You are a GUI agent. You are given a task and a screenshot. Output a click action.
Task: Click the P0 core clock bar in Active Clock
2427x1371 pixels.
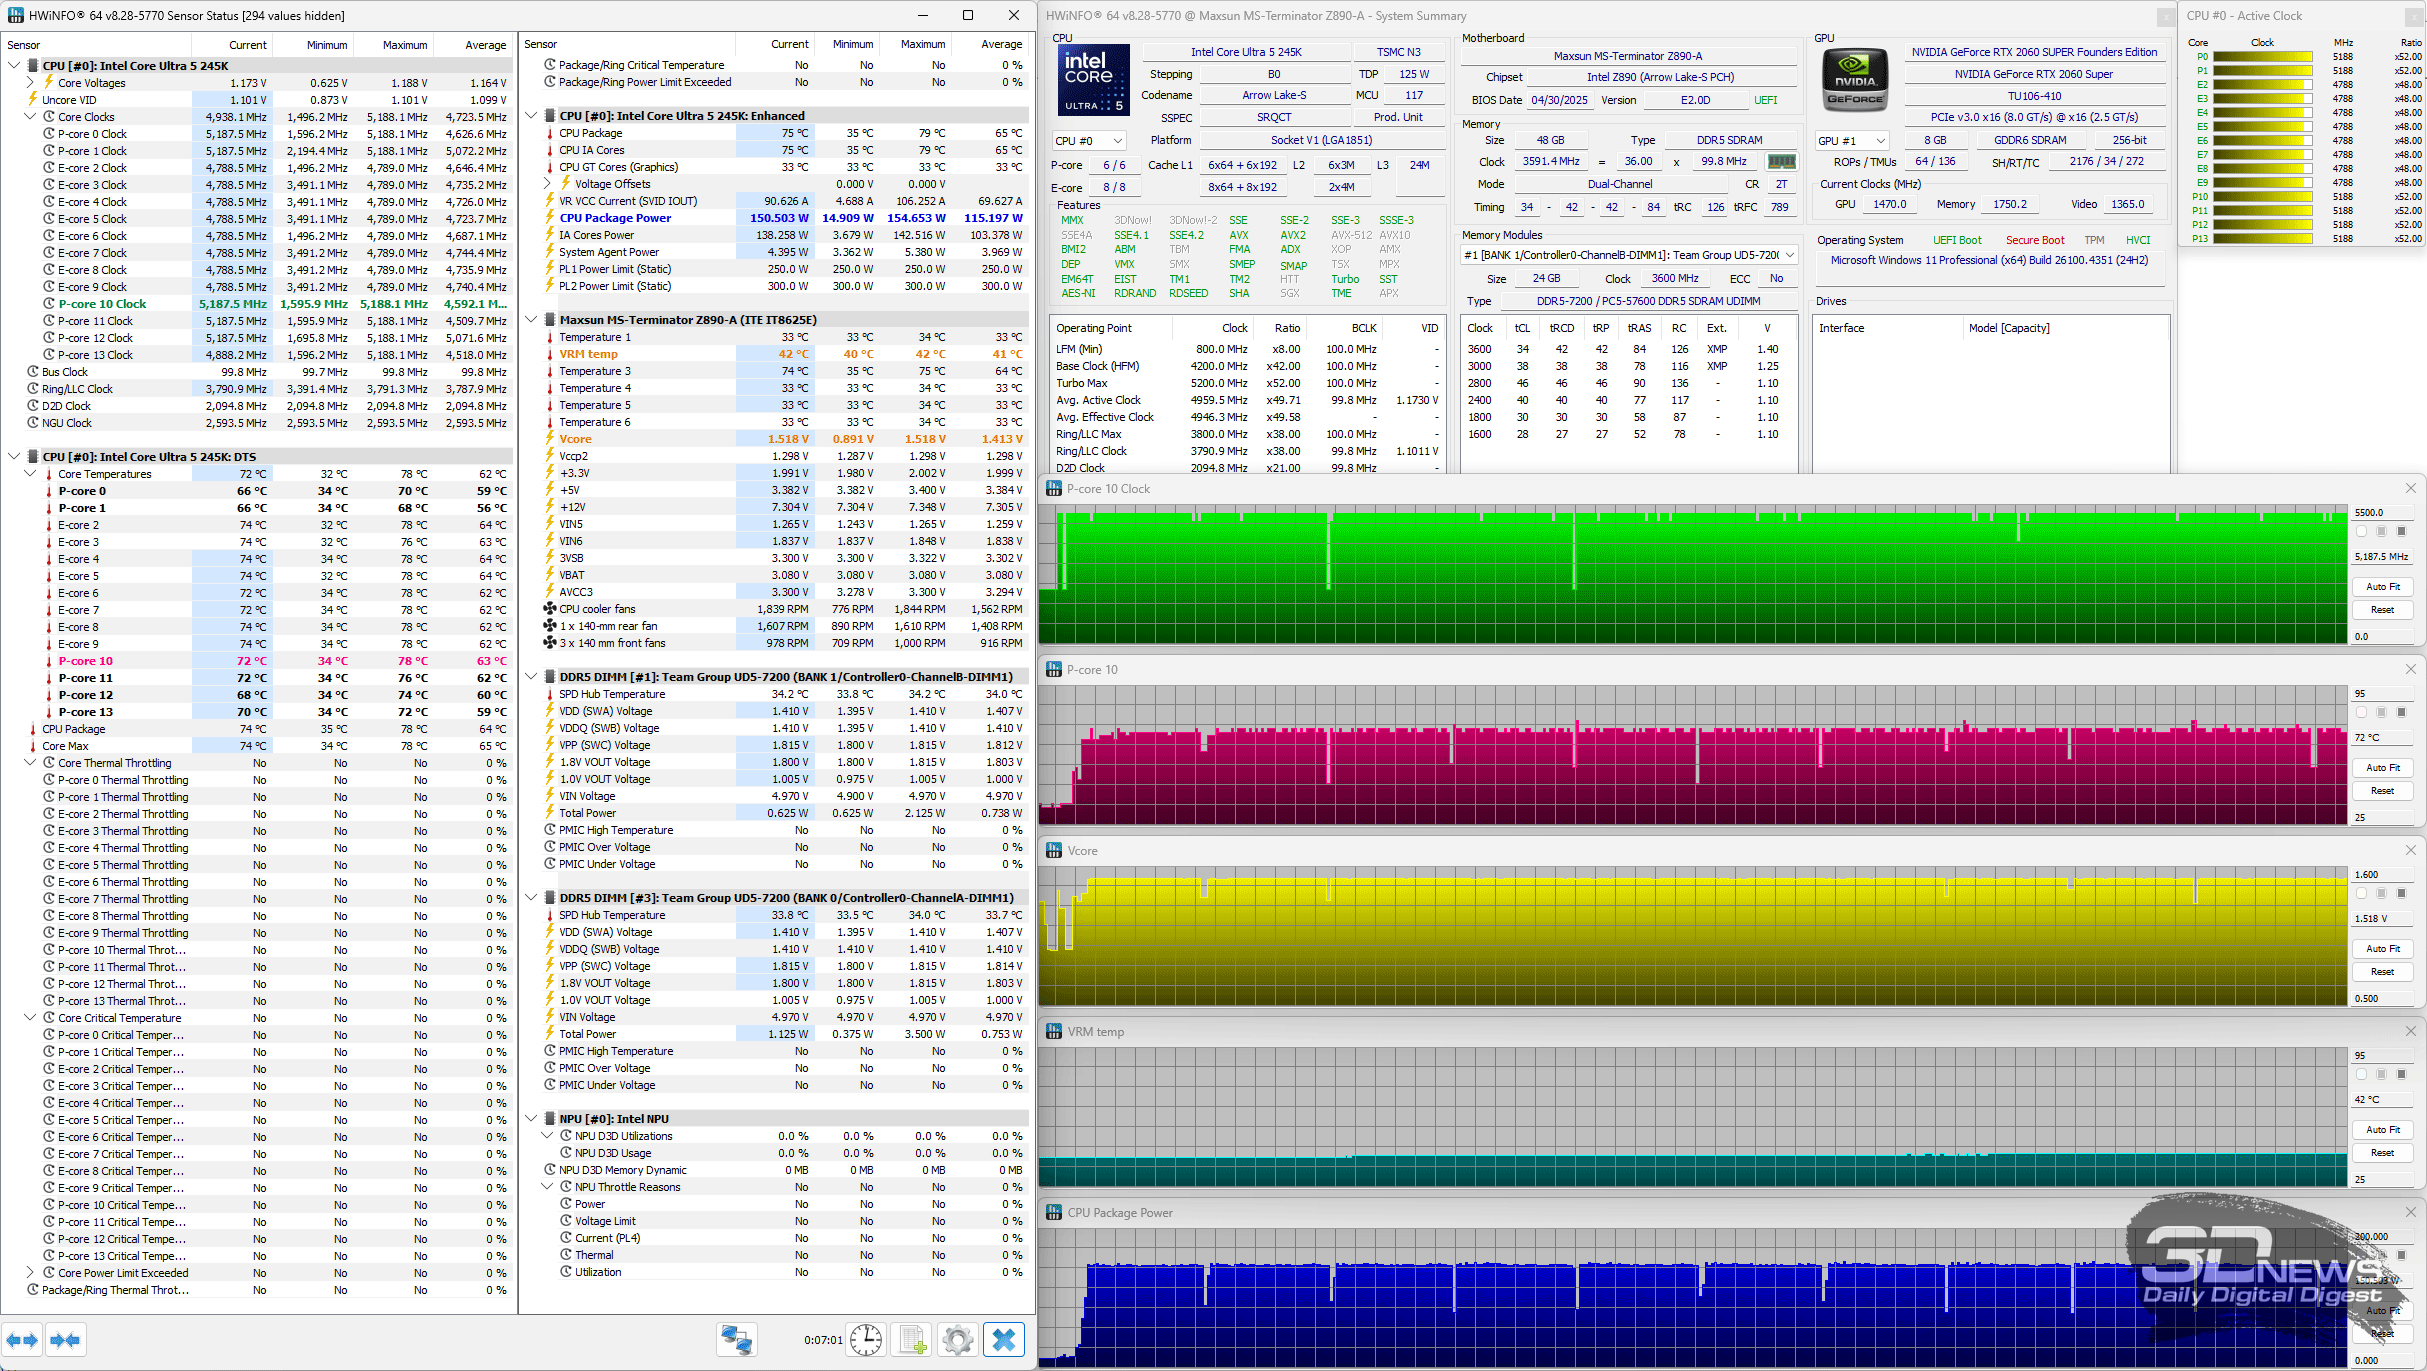pyautogui.click(x=2263, y=57)
